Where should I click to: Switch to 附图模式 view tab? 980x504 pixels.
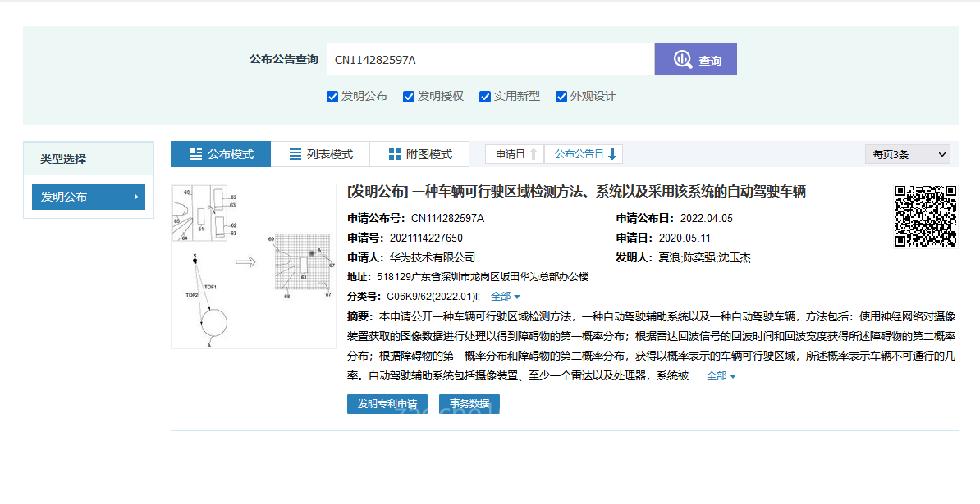(x=420, y=154)
